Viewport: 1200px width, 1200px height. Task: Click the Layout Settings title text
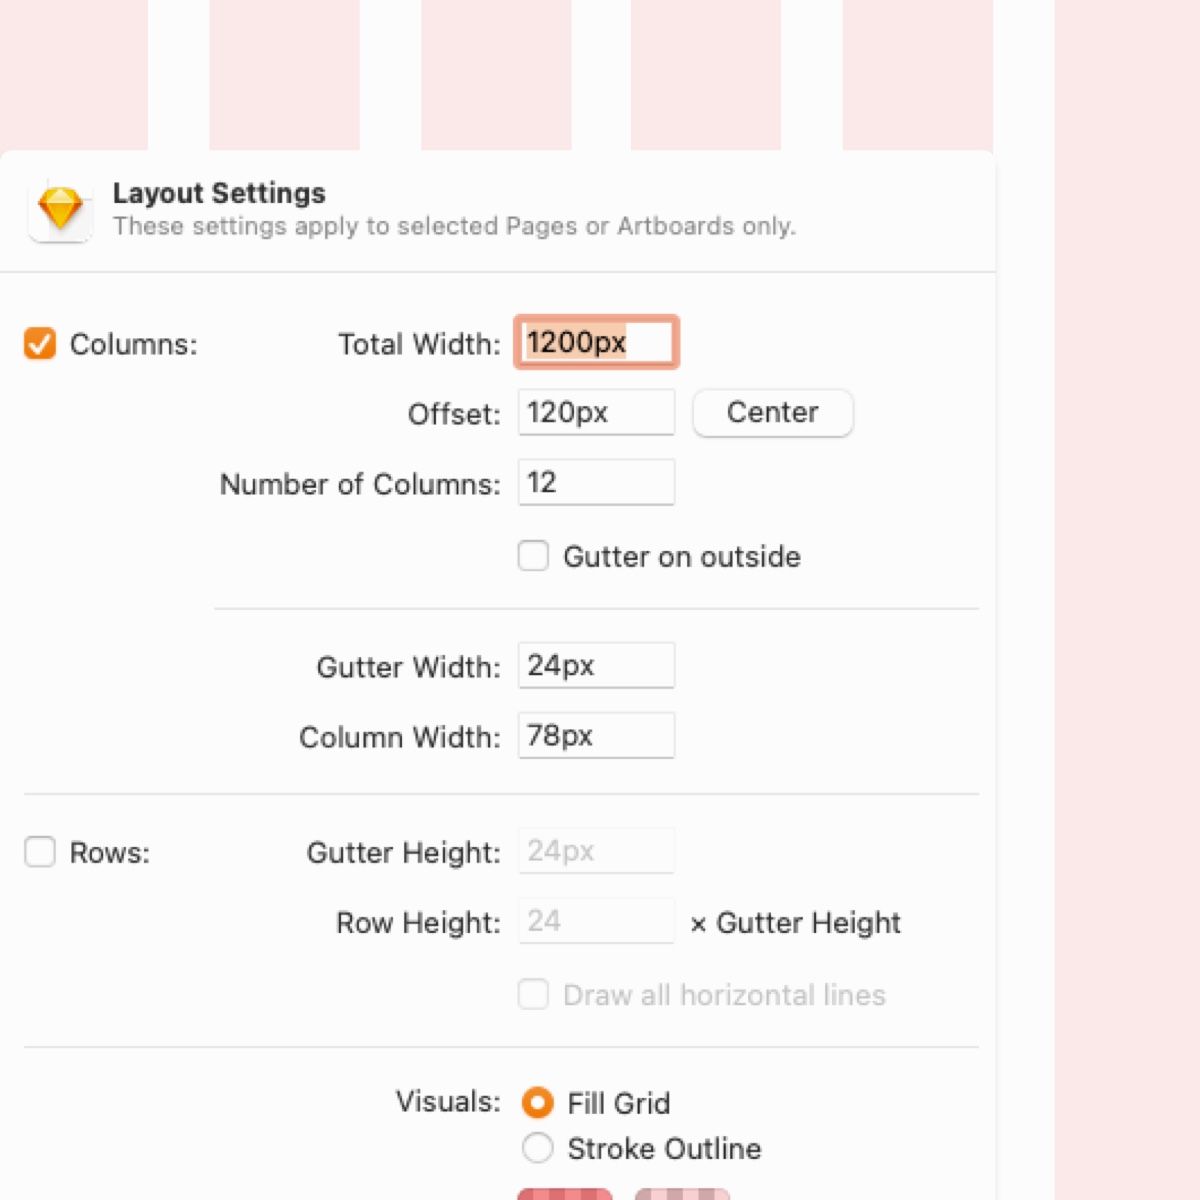[x=219, y=193]
